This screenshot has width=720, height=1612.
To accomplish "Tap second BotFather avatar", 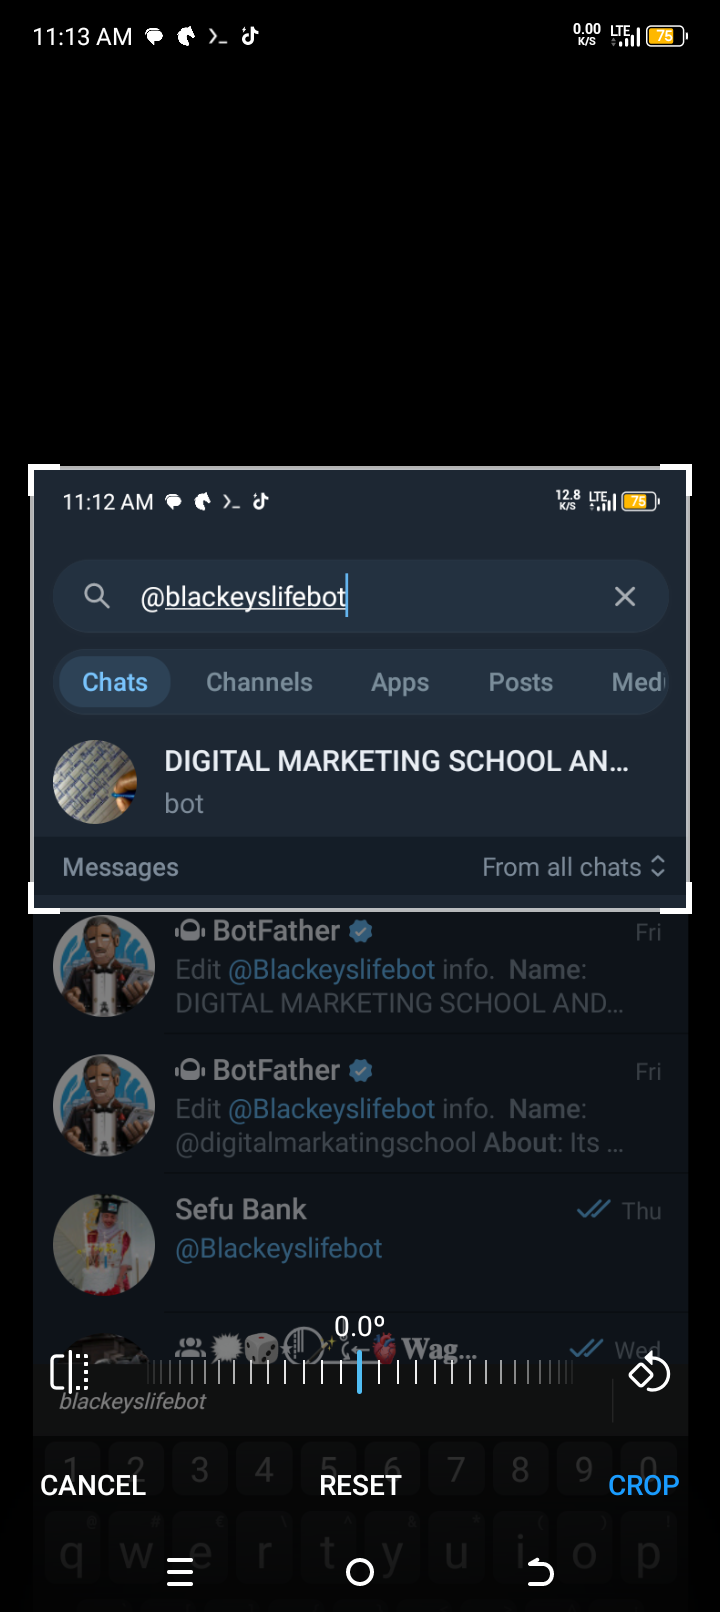I will (104, 1105).
